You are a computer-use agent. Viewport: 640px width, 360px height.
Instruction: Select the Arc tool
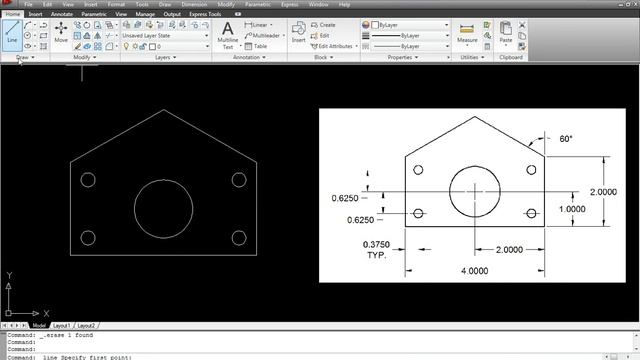click(x=27, y=25)
